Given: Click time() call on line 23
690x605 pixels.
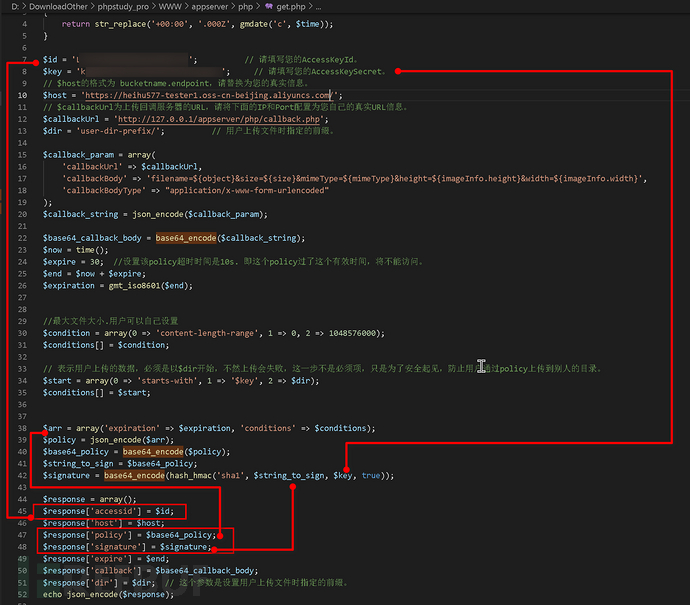Looking at the screenshot, I should coord(90,250).
